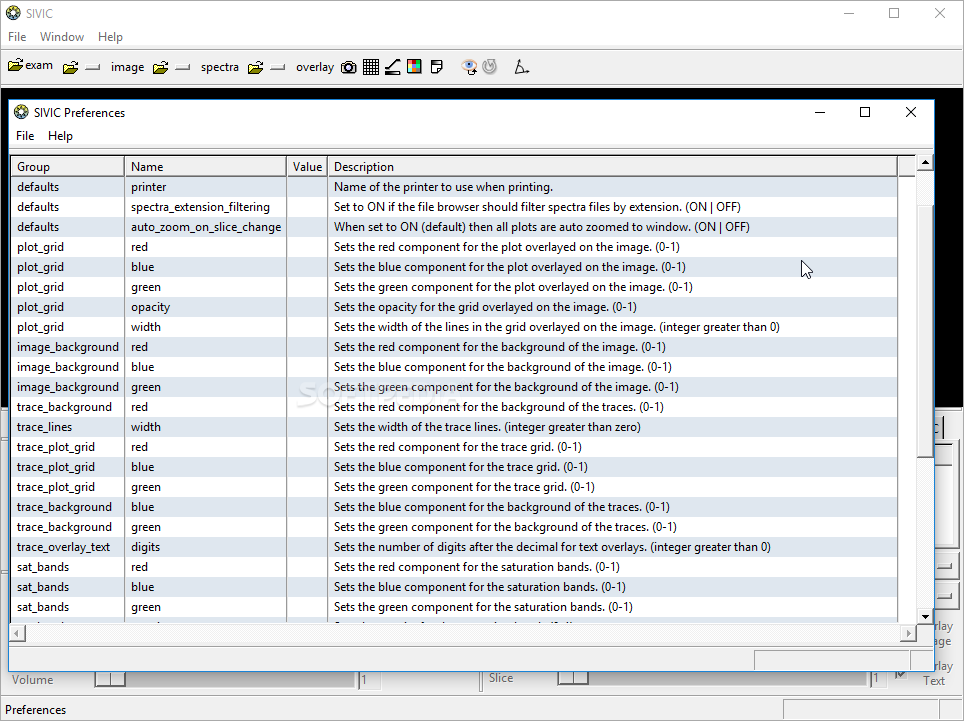The image size is (964, 721).
Task: Click vertical scrollbar up arrow in Preferences
Action: click(x=925, y=163)
